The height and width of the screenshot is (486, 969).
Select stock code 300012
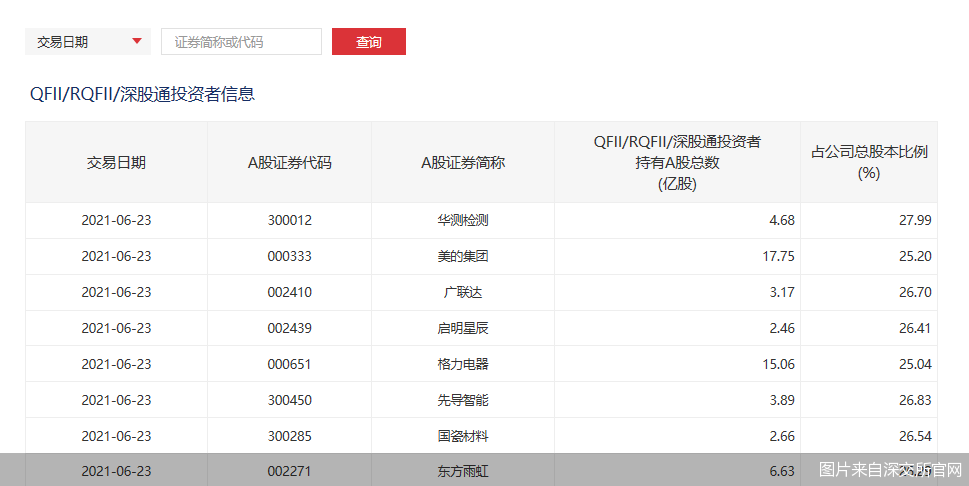click(289, 220)
